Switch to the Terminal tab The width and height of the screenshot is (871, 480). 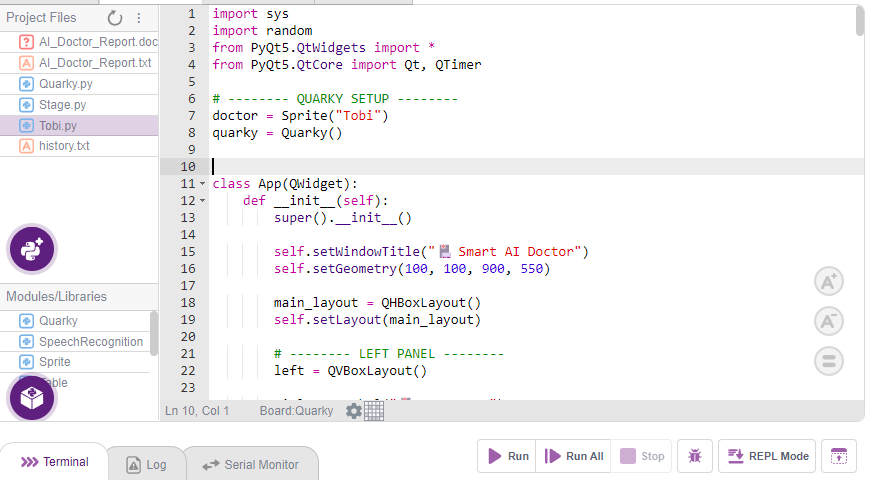pyautogui.click(x=54, y=462)
